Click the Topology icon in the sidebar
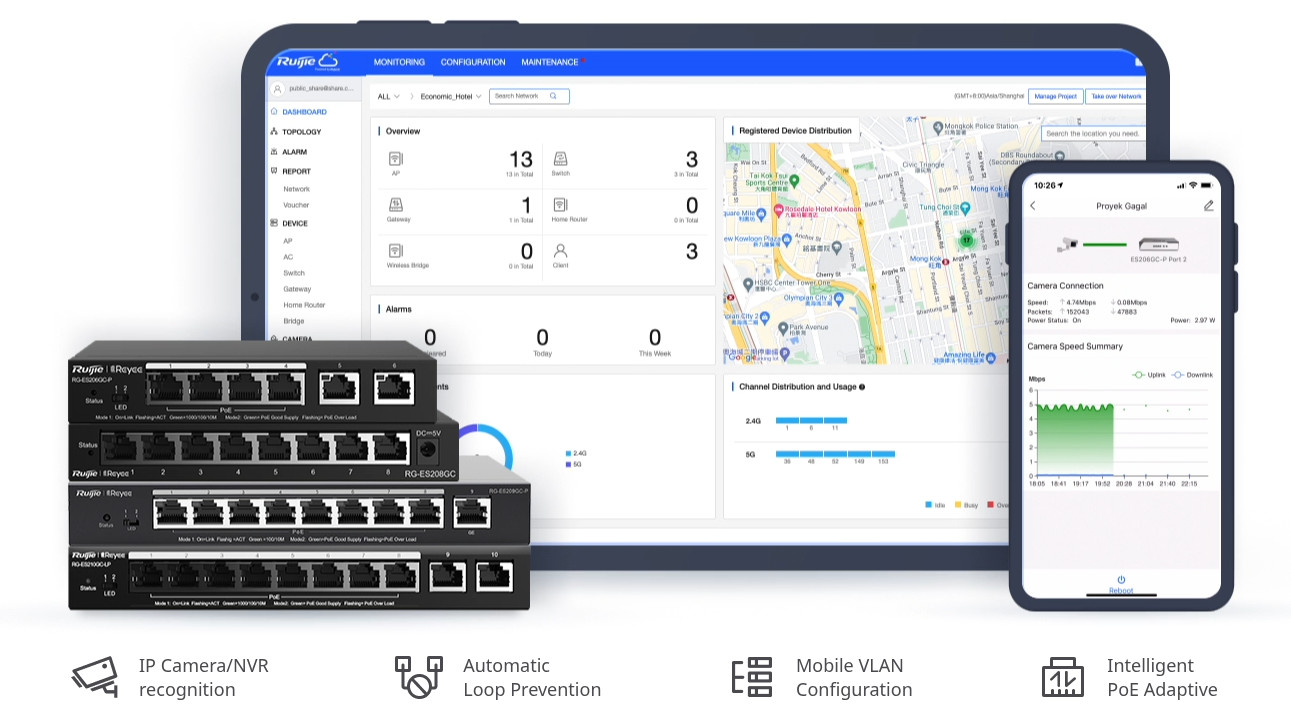Image resolution: width=1291 pixels, height=725 pixels. [x=274, y=132]
